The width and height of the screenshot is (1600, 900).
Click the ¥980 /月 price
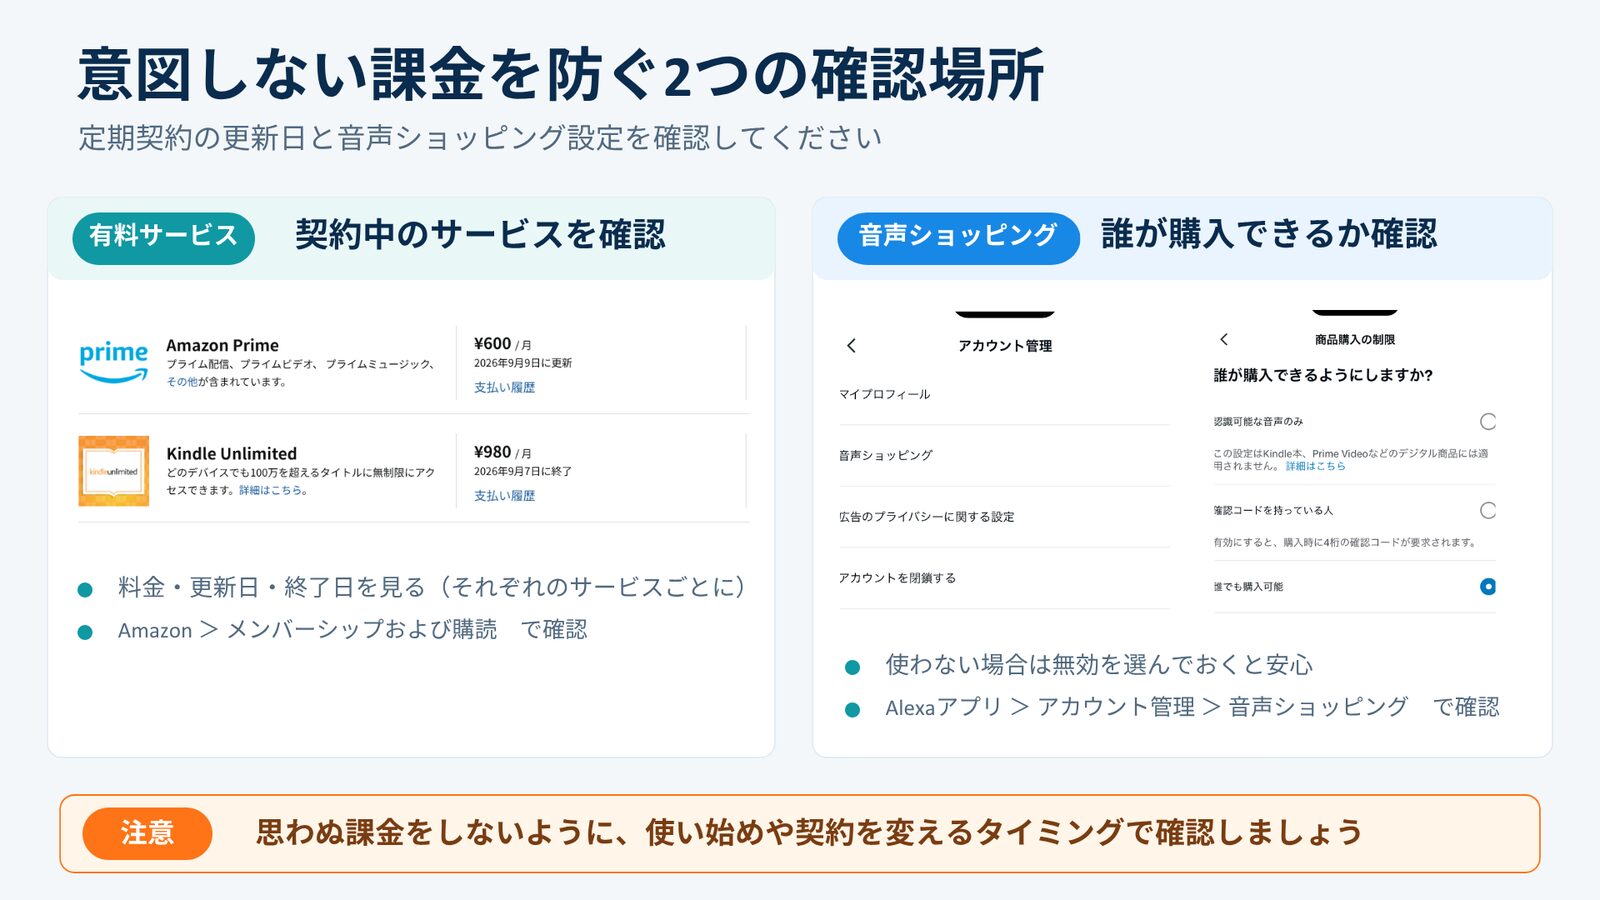502,452
